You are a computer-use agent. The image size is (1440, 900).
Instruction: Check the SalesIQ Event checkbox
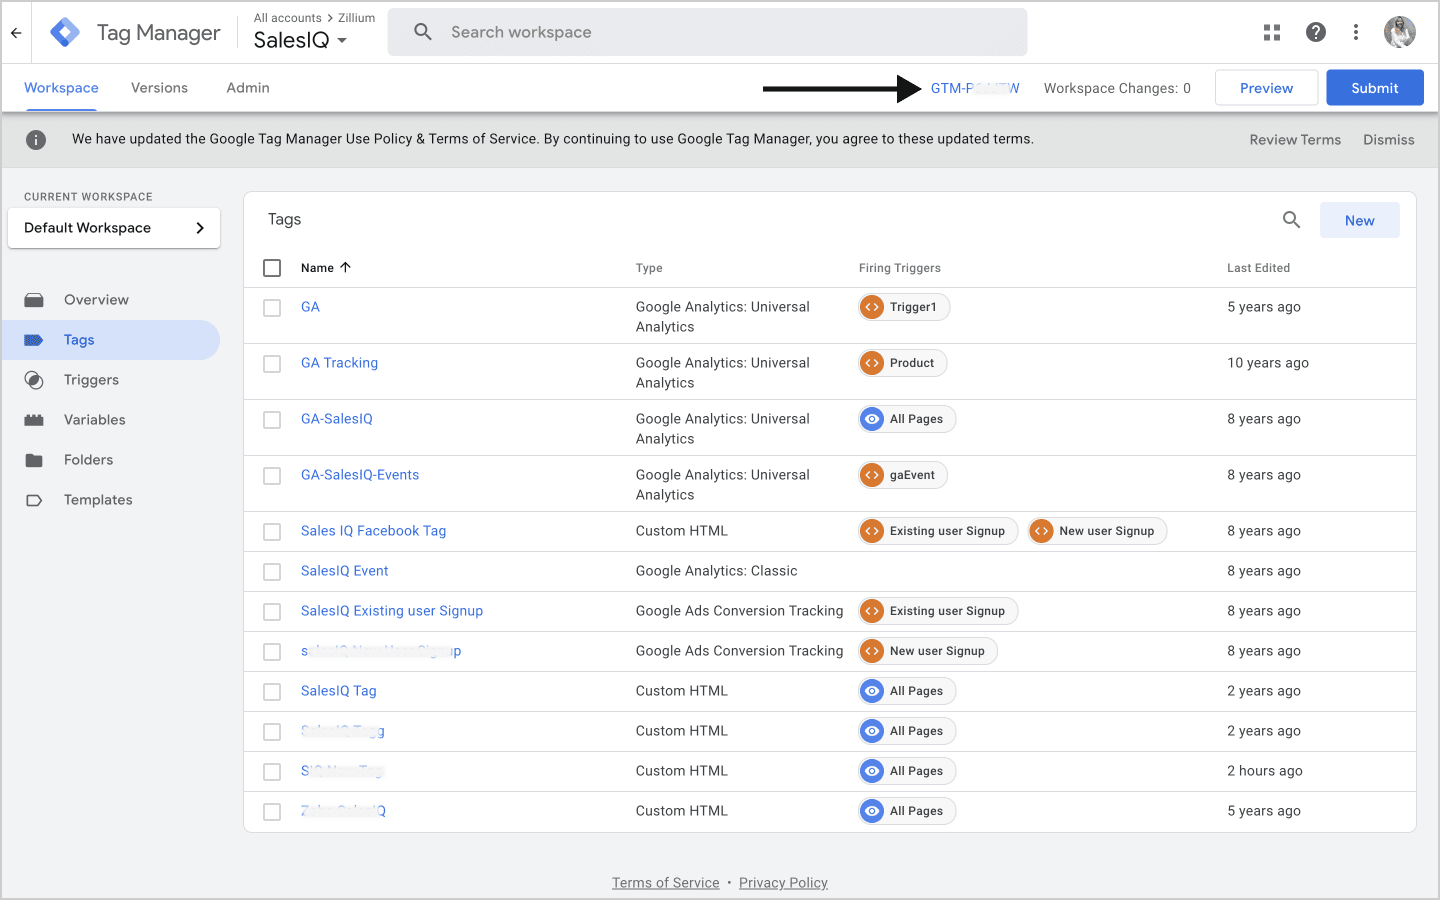click(x=272, y=572)
